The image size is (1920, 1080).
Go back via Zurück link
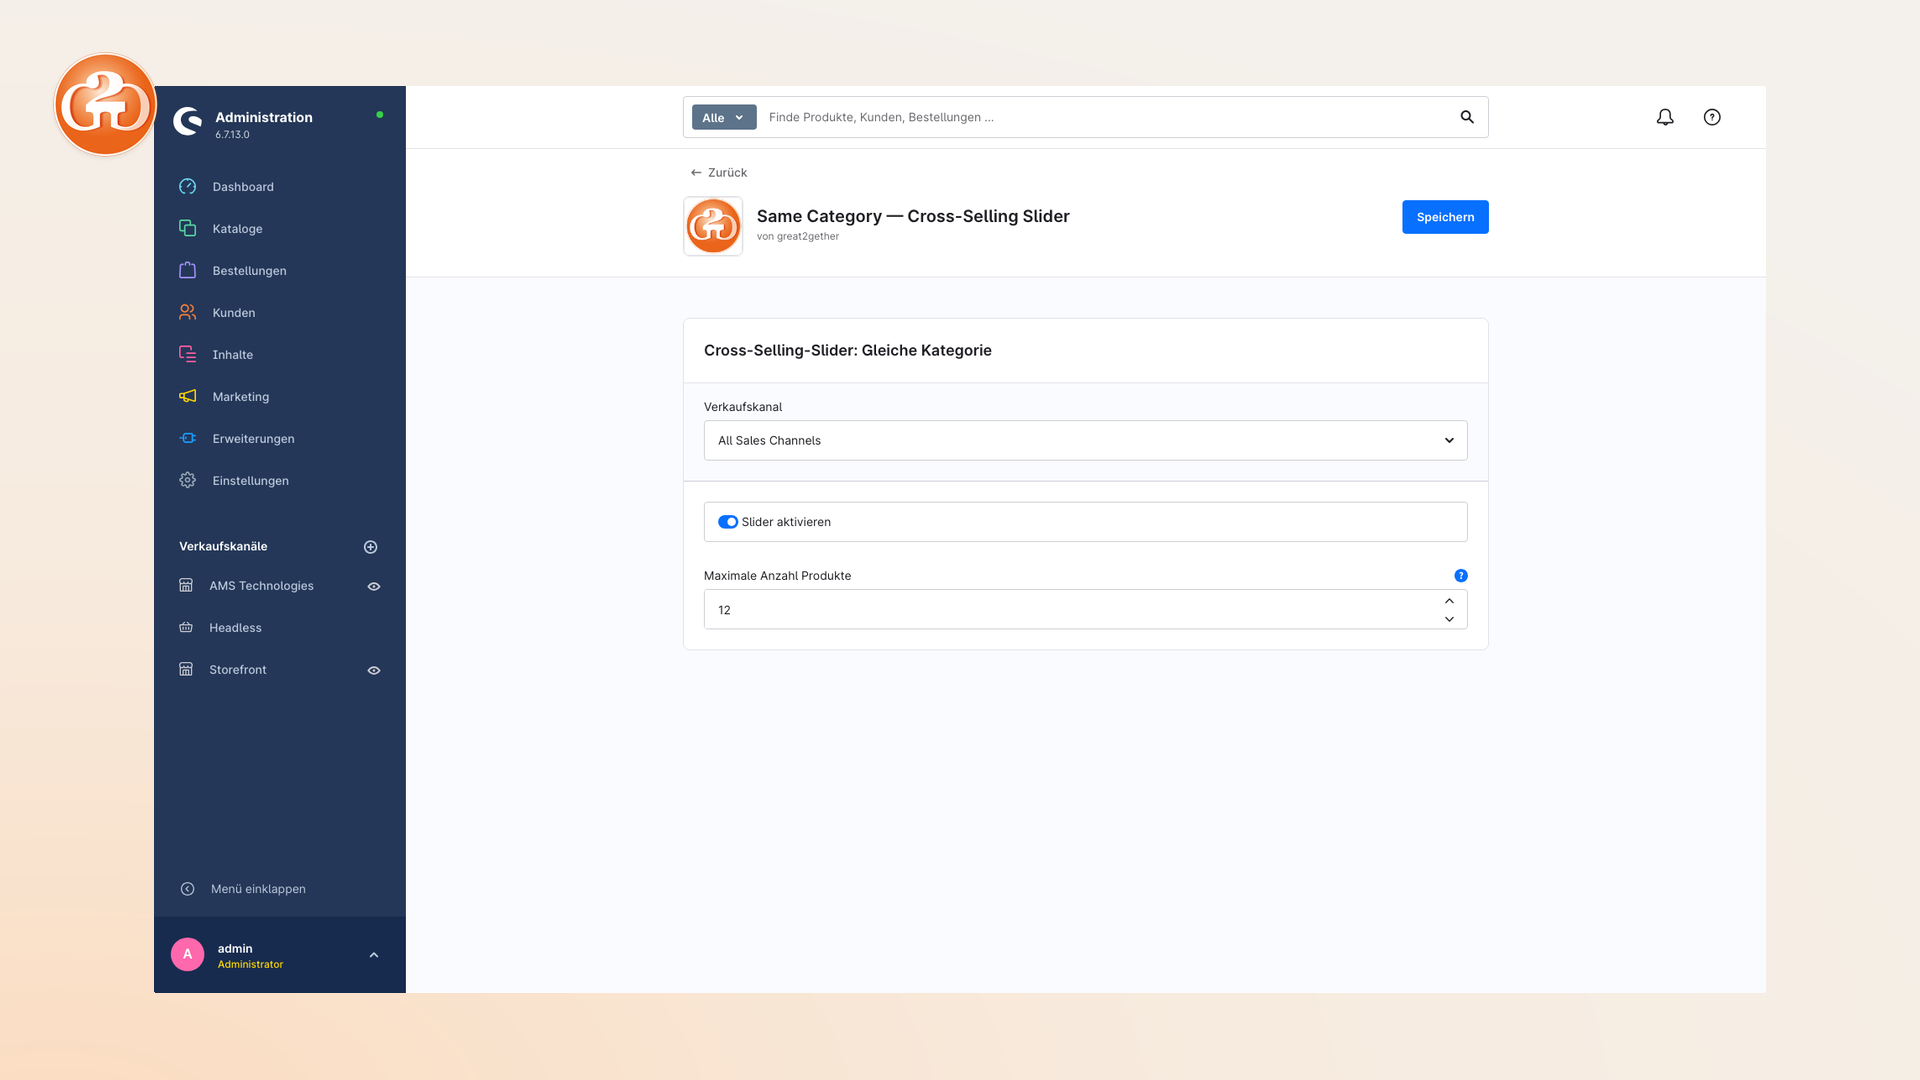(x=718, y=173)
